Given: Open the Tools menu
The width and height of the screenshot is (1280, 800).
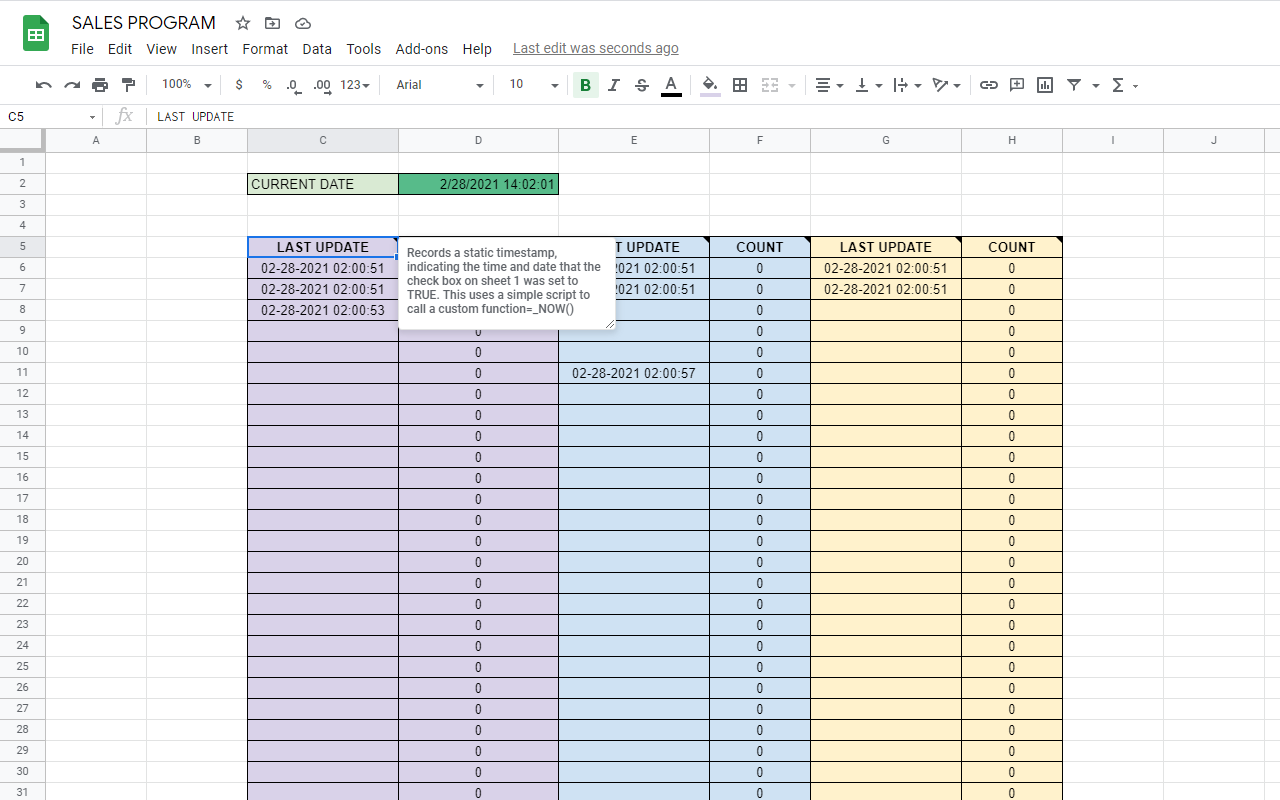Looking at the screenshot, I should click(x=364, y=48).
